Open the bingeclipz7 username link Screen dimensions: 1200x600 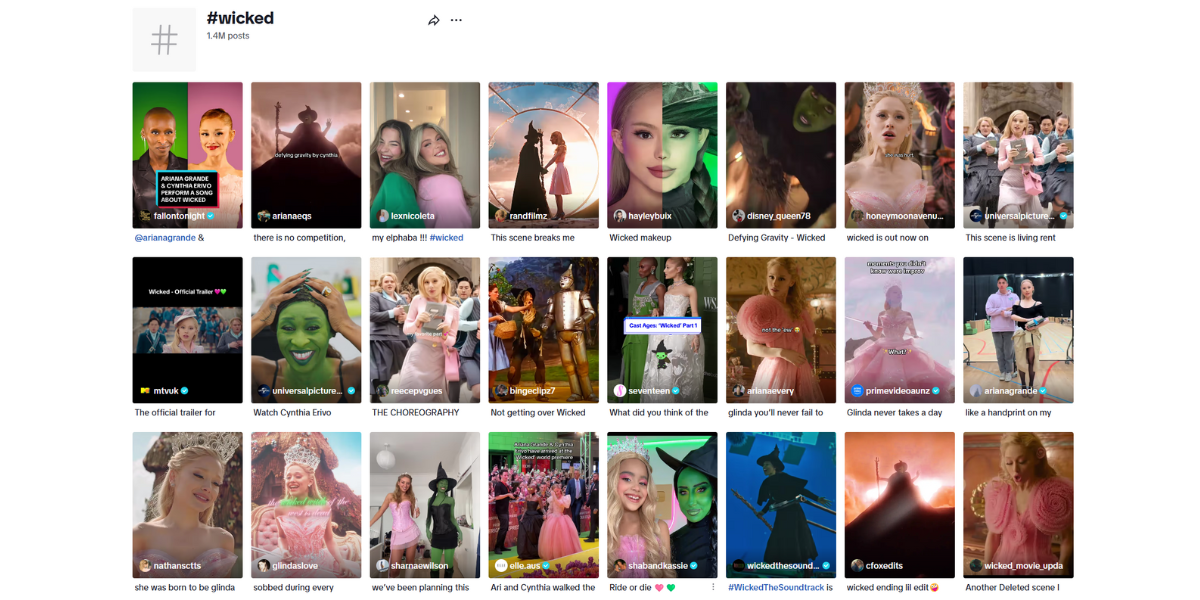[x=532, y=391]
